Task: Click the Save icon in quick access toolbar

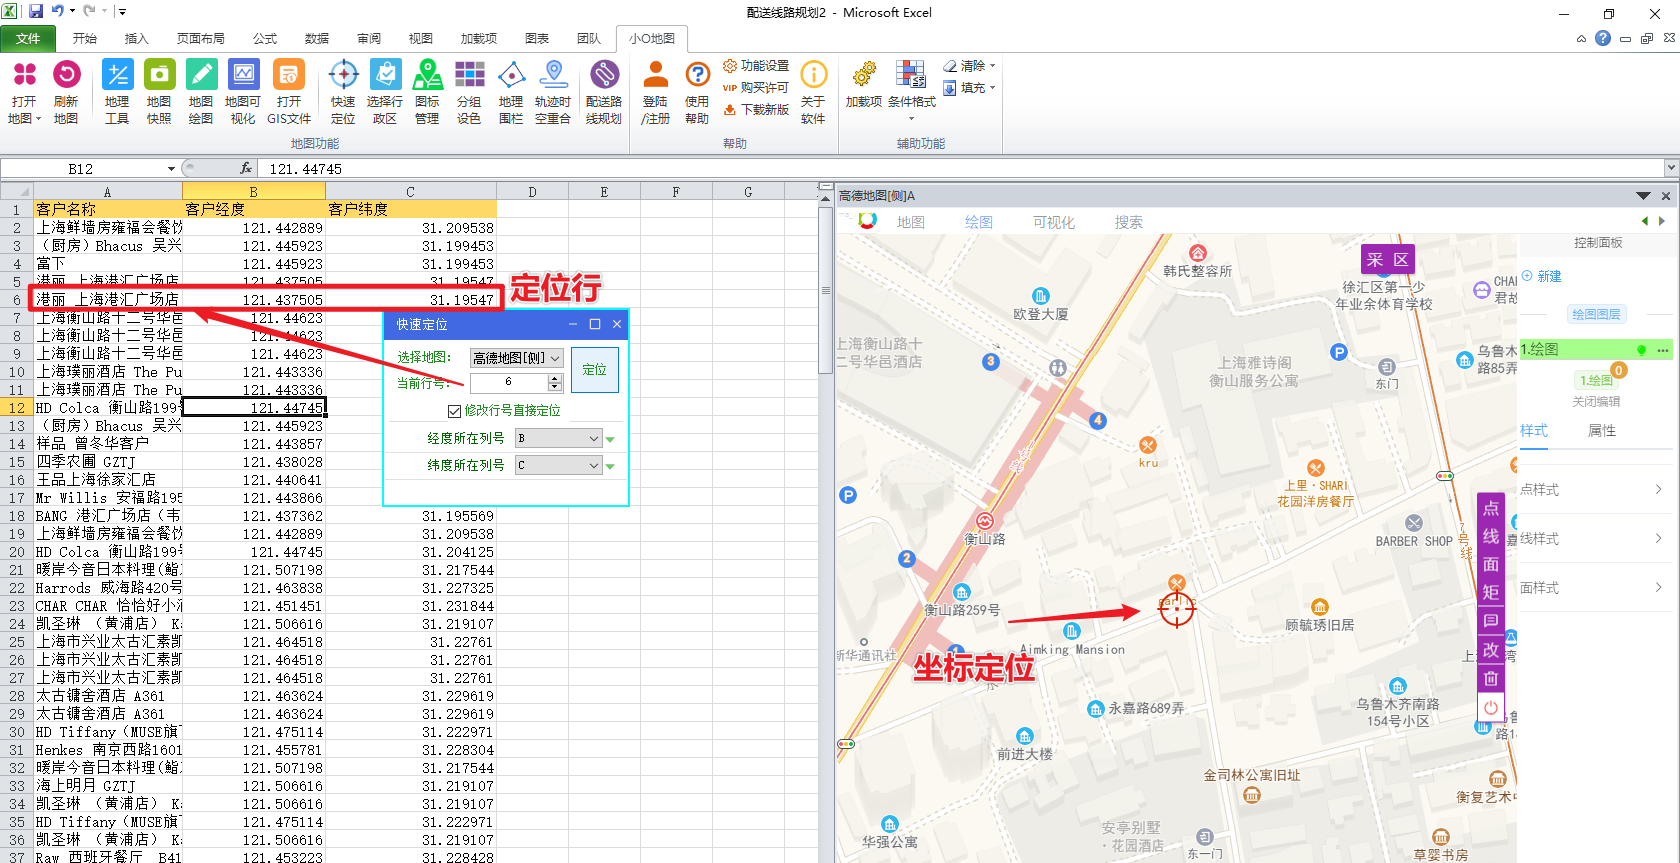Action: [36, 11]
